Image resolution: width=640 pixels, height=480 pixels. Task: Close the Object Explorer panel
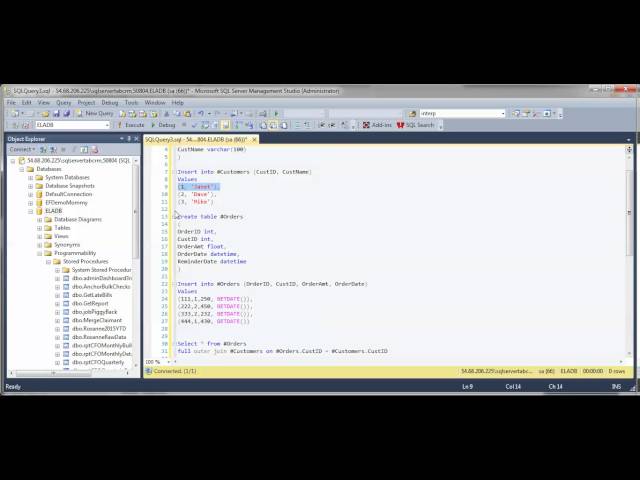pos(136,139)
